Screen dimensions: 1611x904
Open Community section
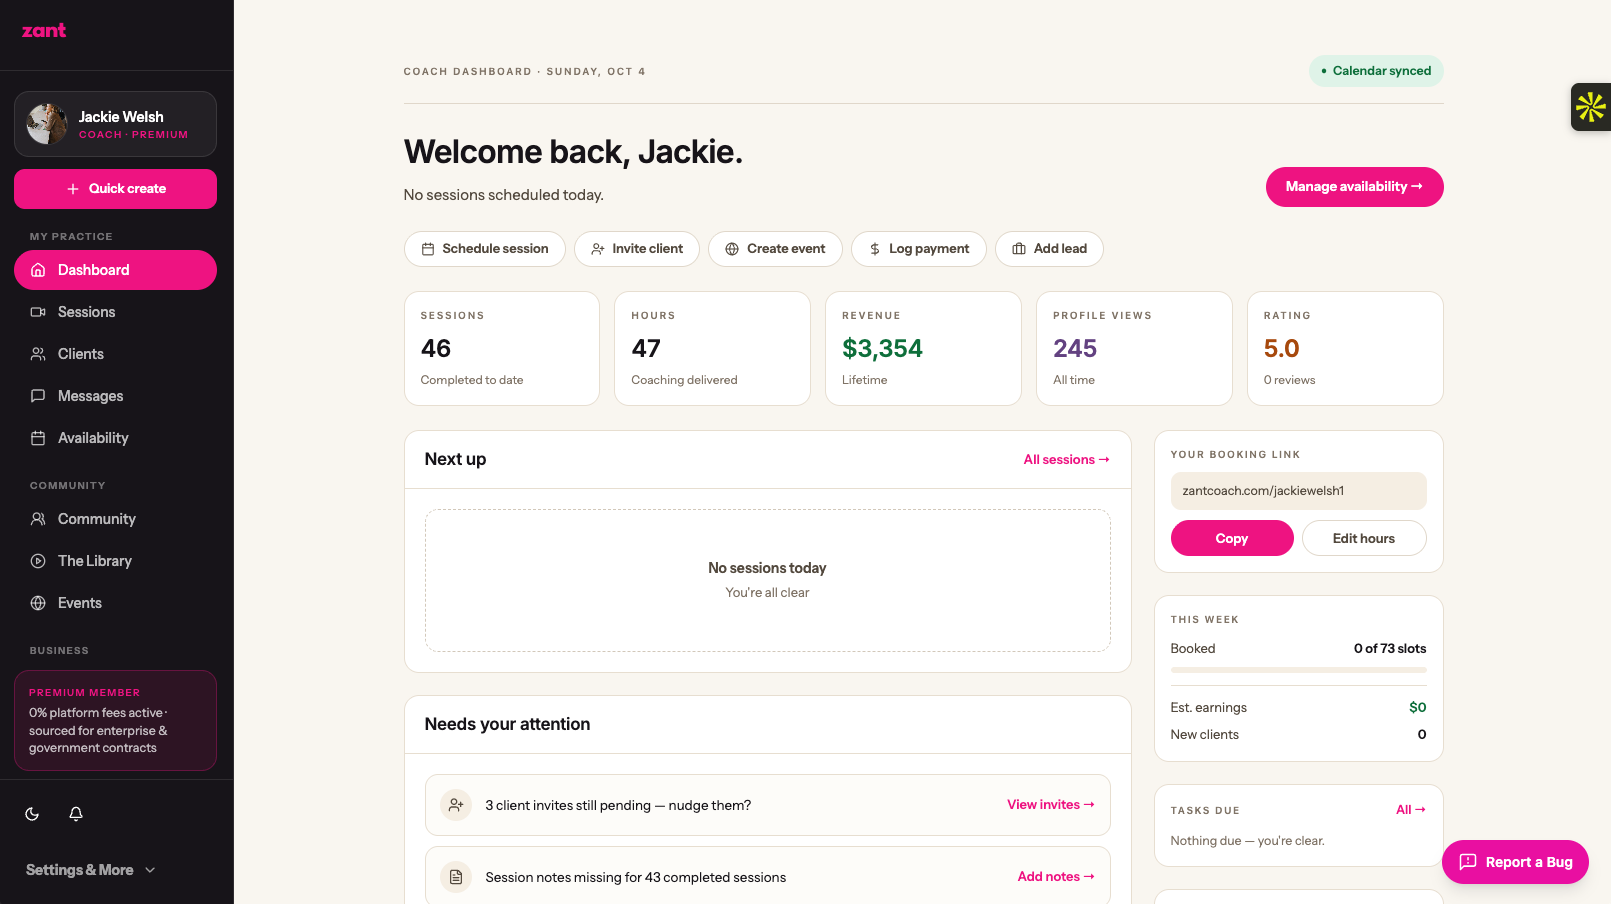[x=115, y=519]
